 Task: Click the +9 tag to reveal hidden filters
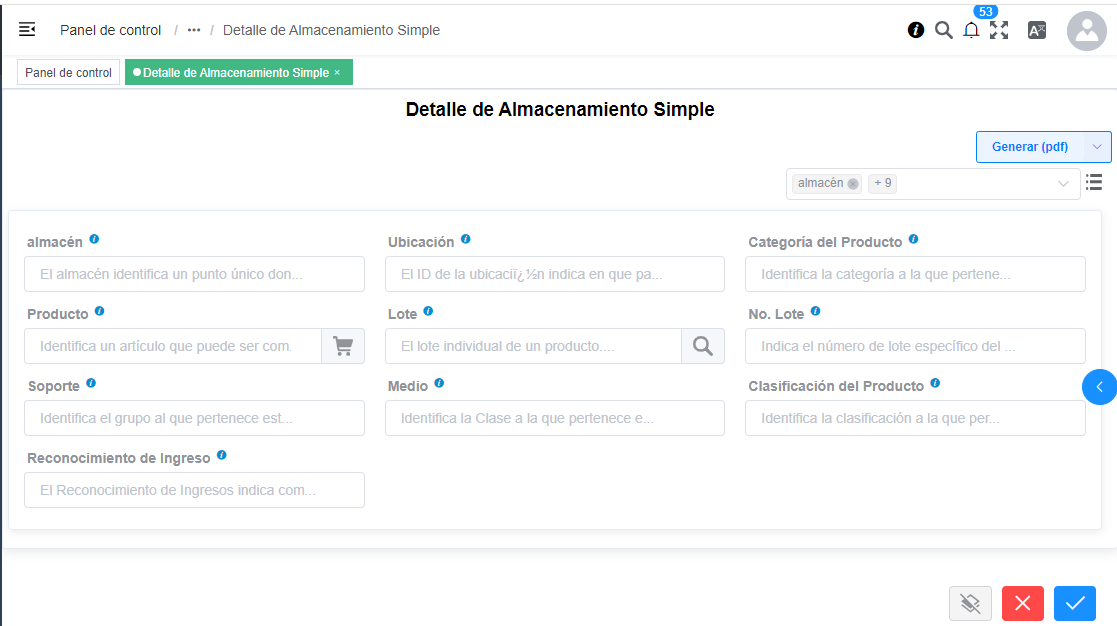(x=882, y=183)
